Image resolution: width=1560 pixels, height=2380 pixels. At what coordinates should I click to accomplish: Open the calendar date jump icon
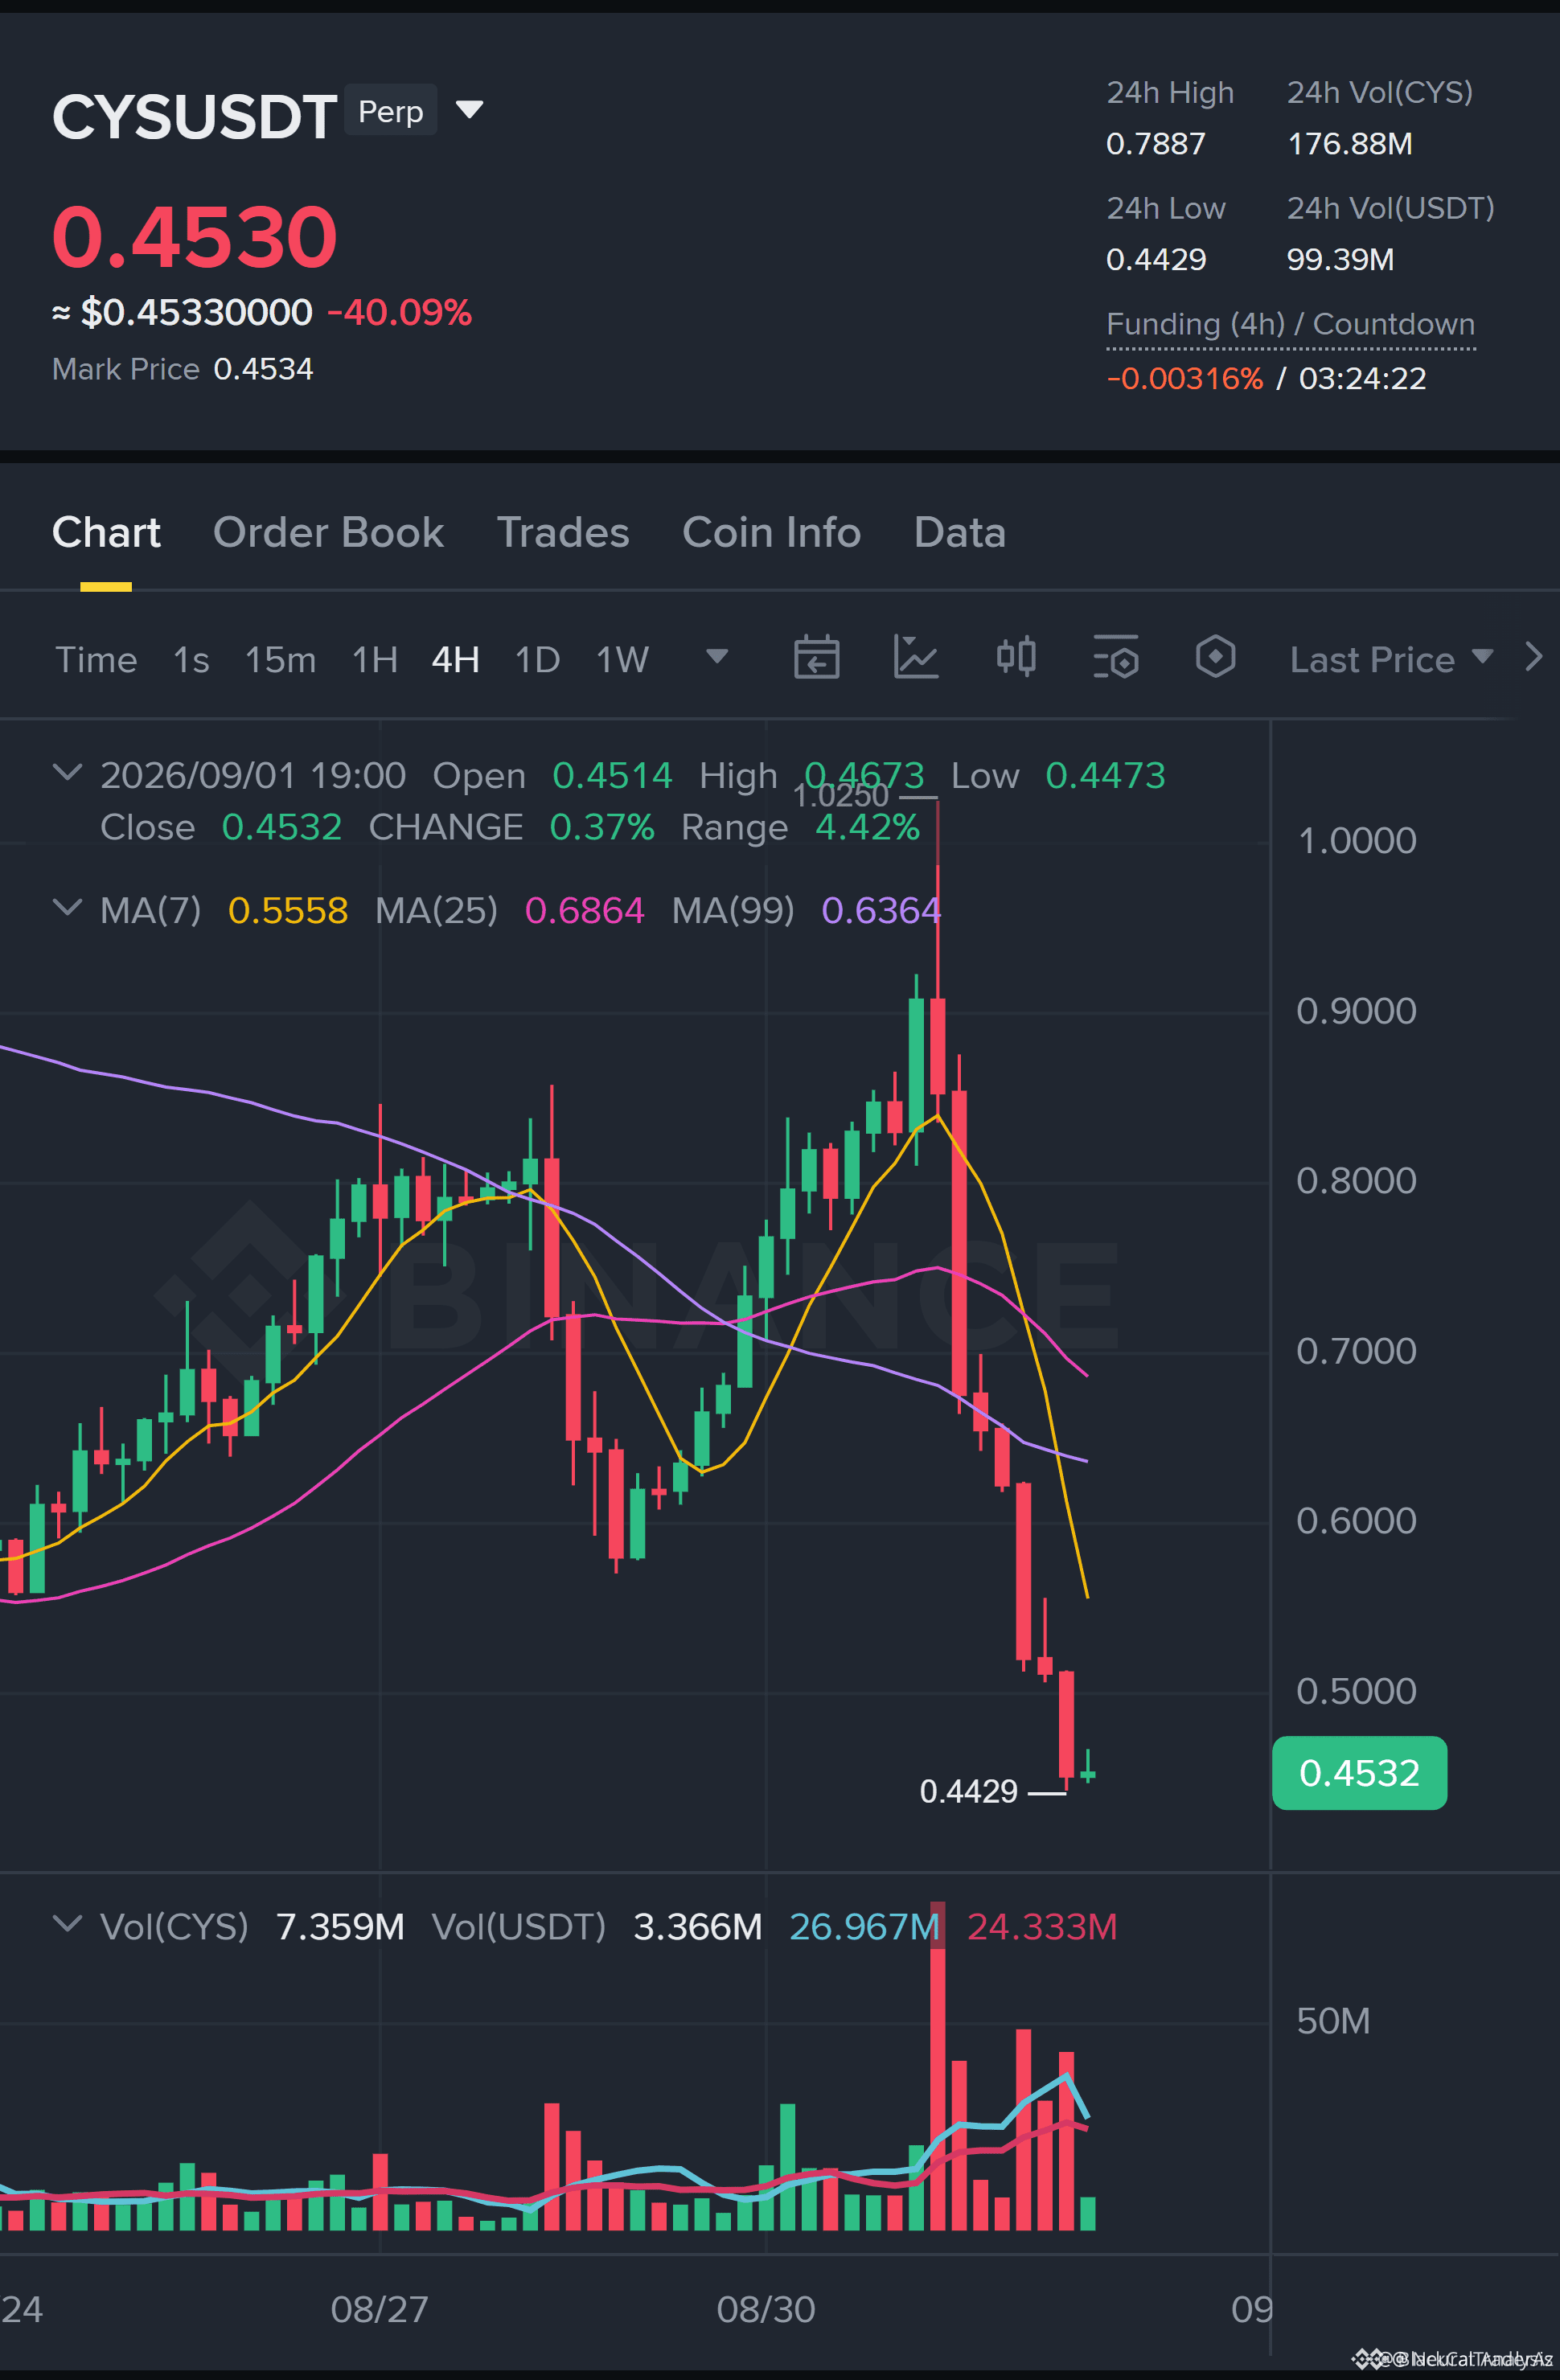pos(816,658)
